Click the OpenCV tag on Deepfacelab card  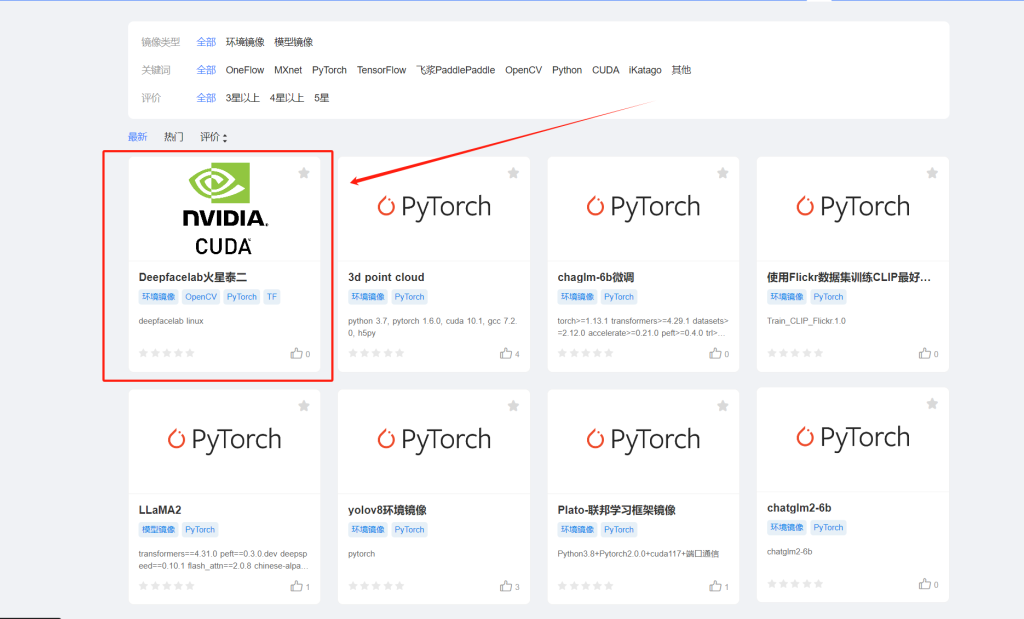(200, 296)
